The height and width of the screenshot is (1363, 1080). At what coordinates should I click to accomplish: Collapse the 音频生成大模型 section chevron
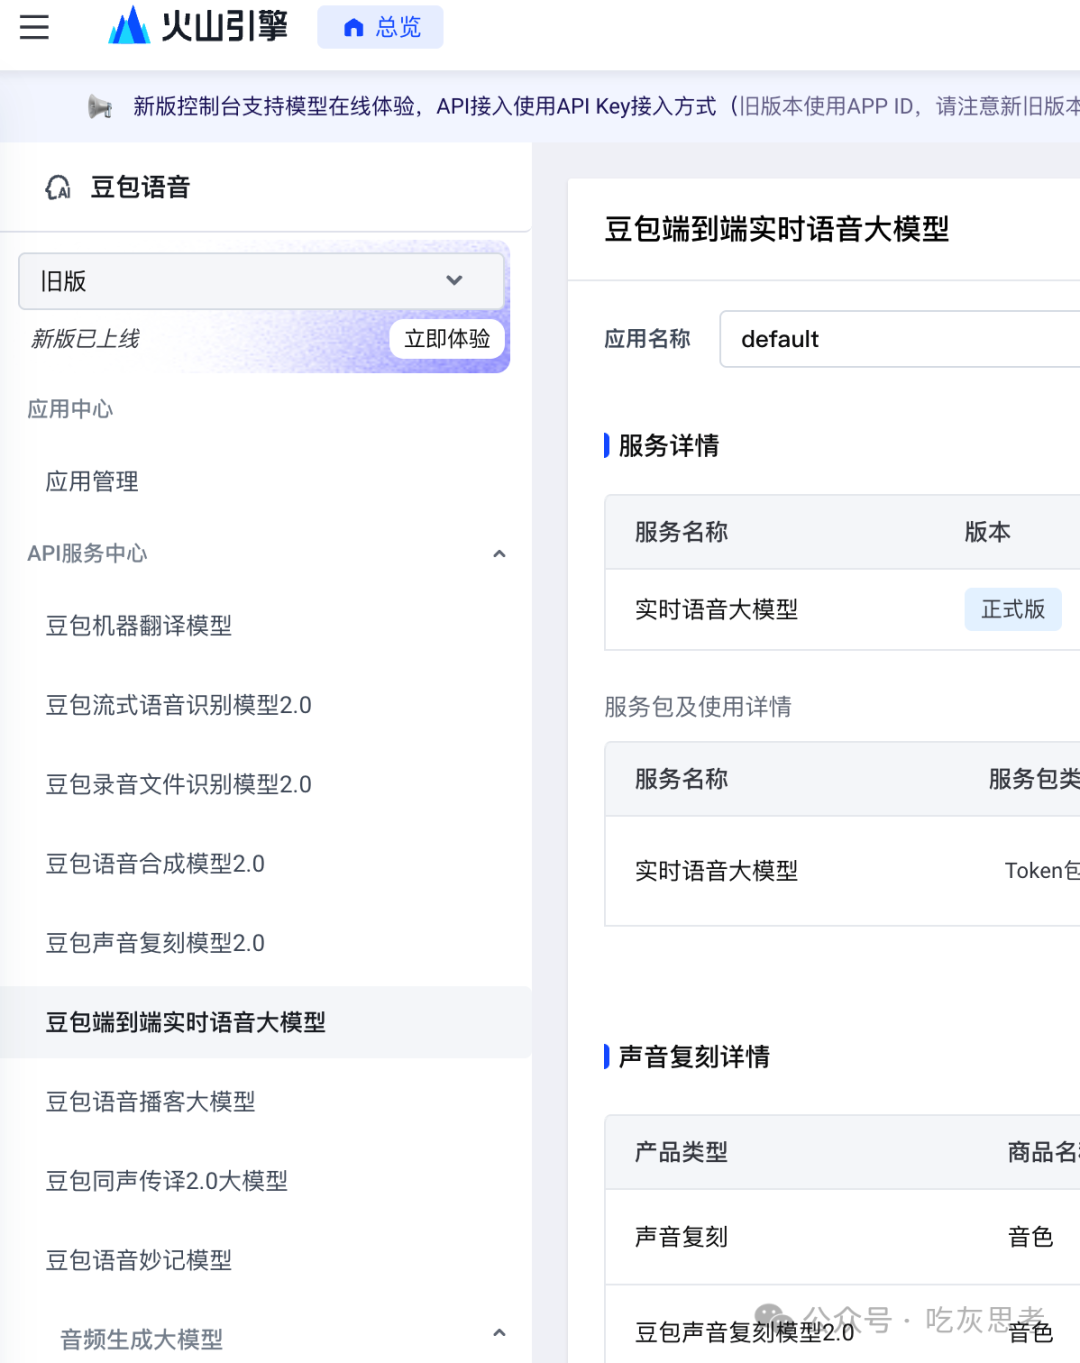pos(499,1333)
